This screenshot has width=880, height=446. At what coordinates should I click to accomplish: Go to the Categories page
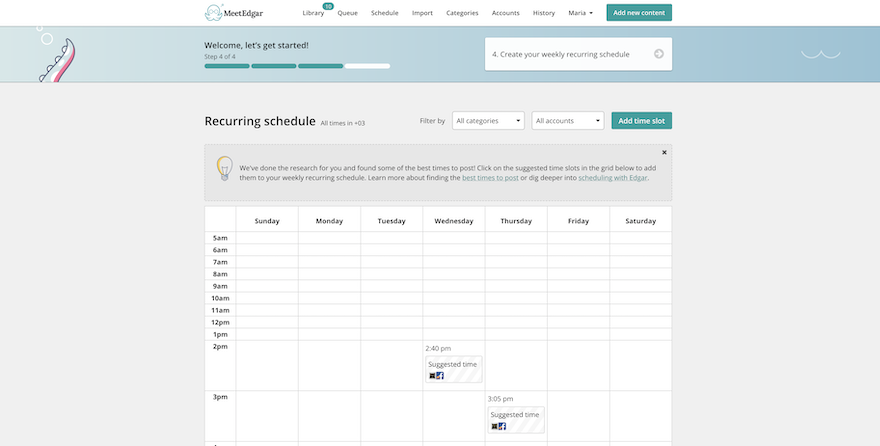point(462,13)
